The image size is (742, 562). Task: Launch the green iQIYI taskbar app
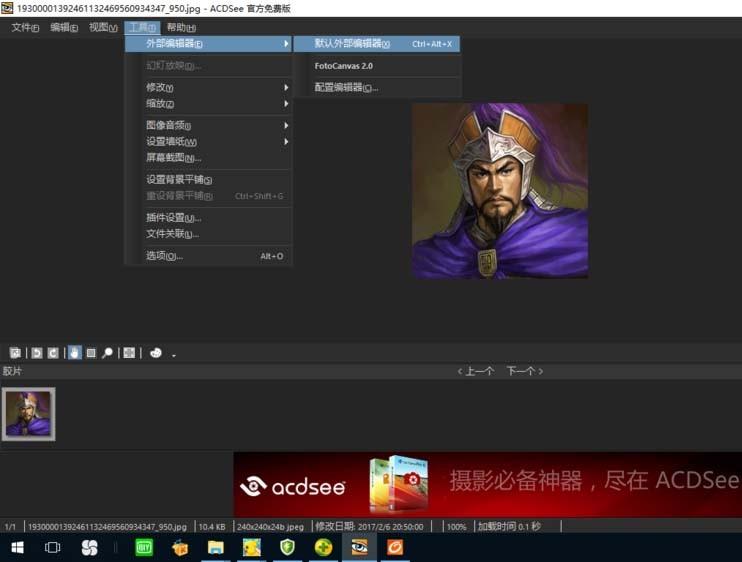pos(144,548)
